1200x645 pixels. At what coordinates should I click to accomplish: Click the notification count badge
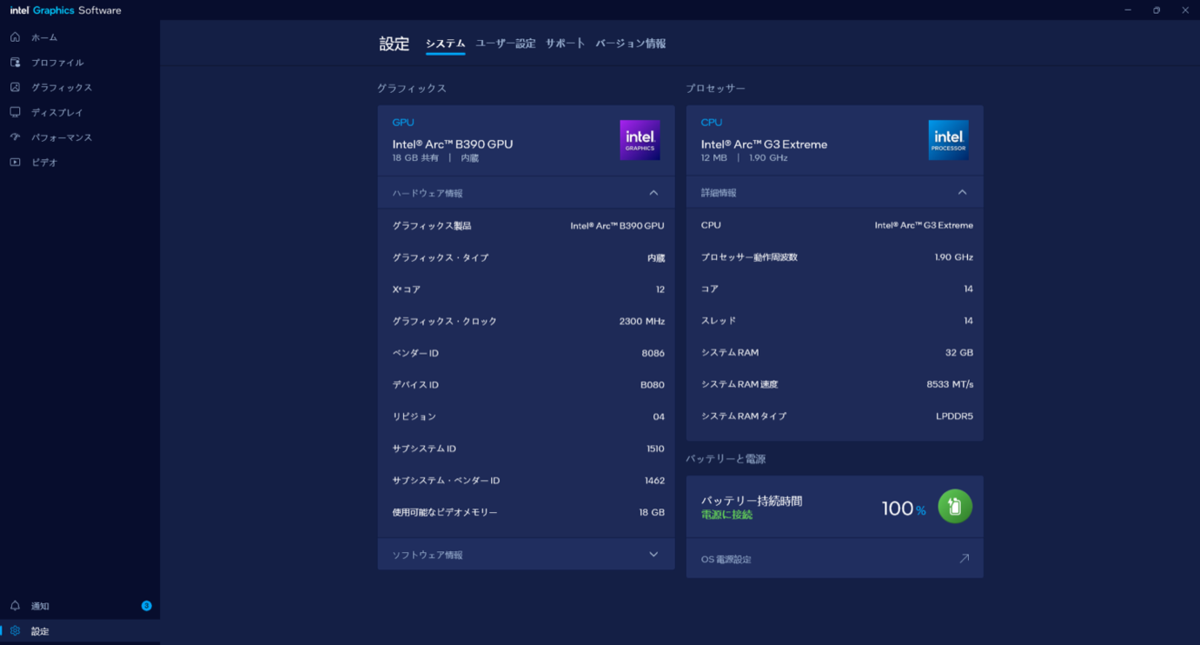[x=146, y=606]
